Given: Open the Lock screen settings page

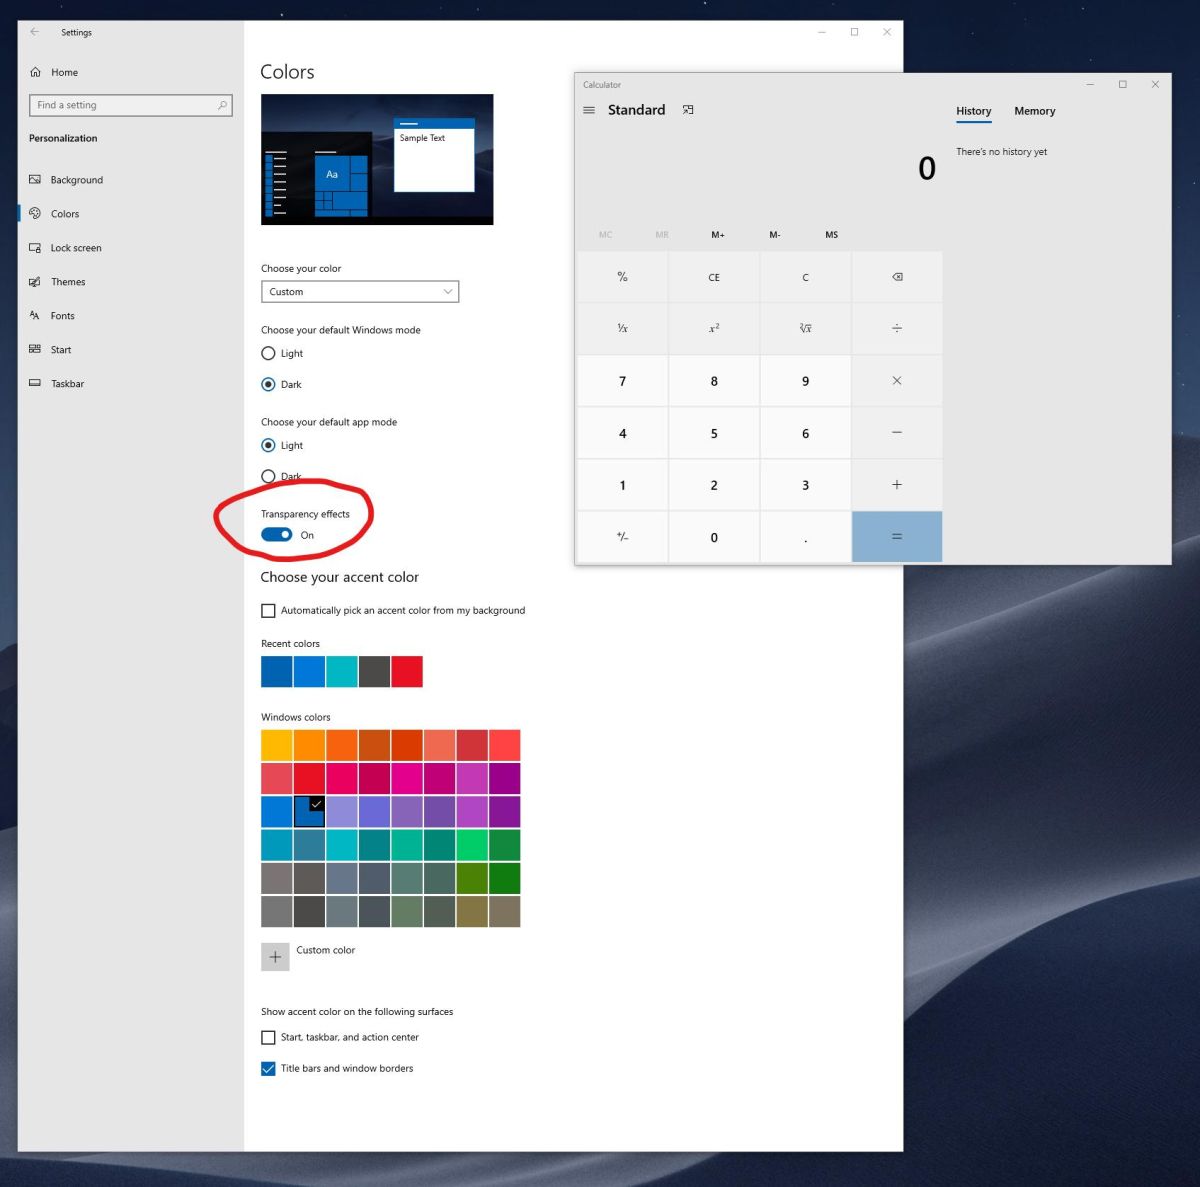Looking at the screenshot, I should 76,248.
